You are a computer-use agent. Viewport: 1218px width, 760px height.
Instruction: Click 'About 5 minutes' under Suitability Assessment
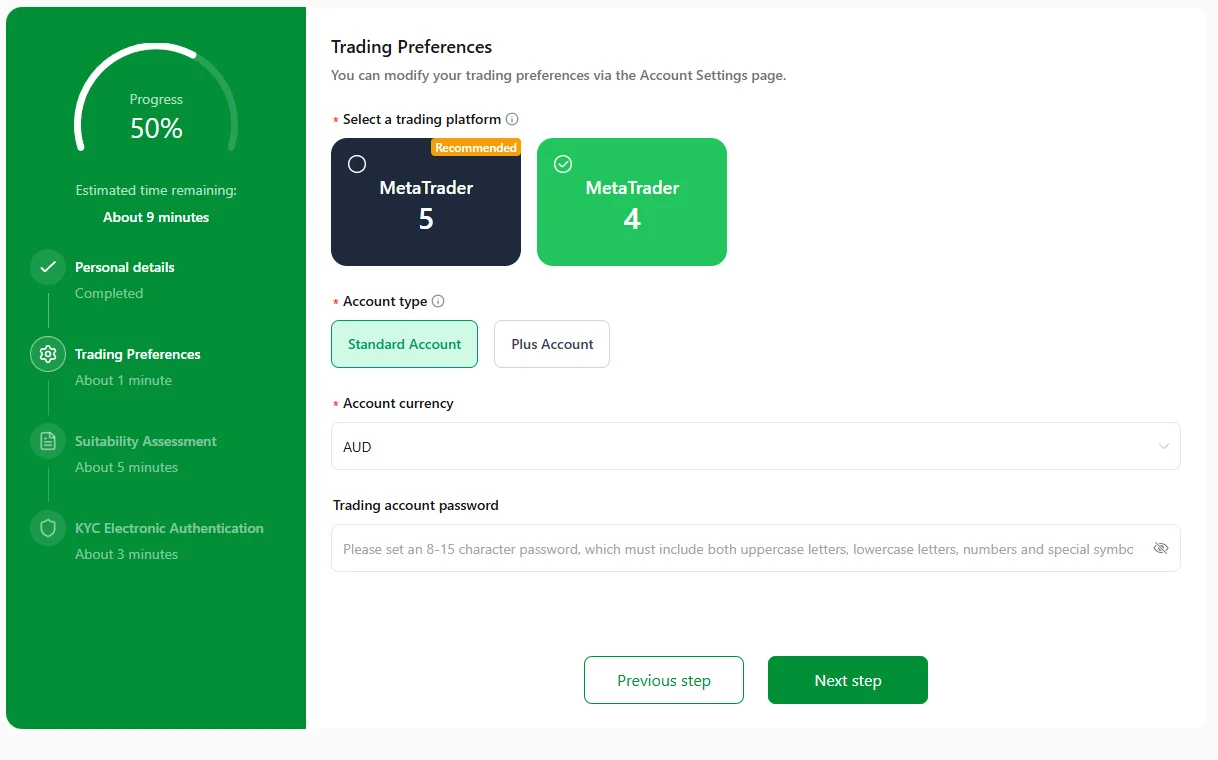point(127,467)
